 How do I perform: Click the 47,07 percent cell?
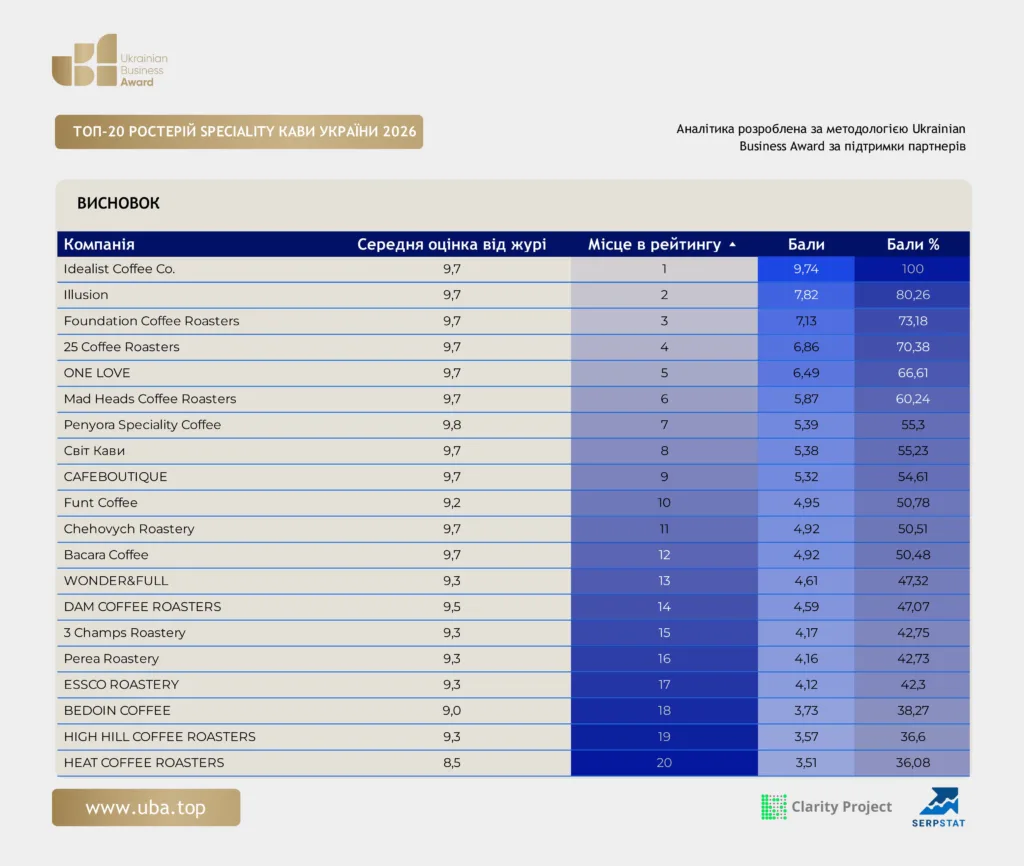(x=912, y=607)
